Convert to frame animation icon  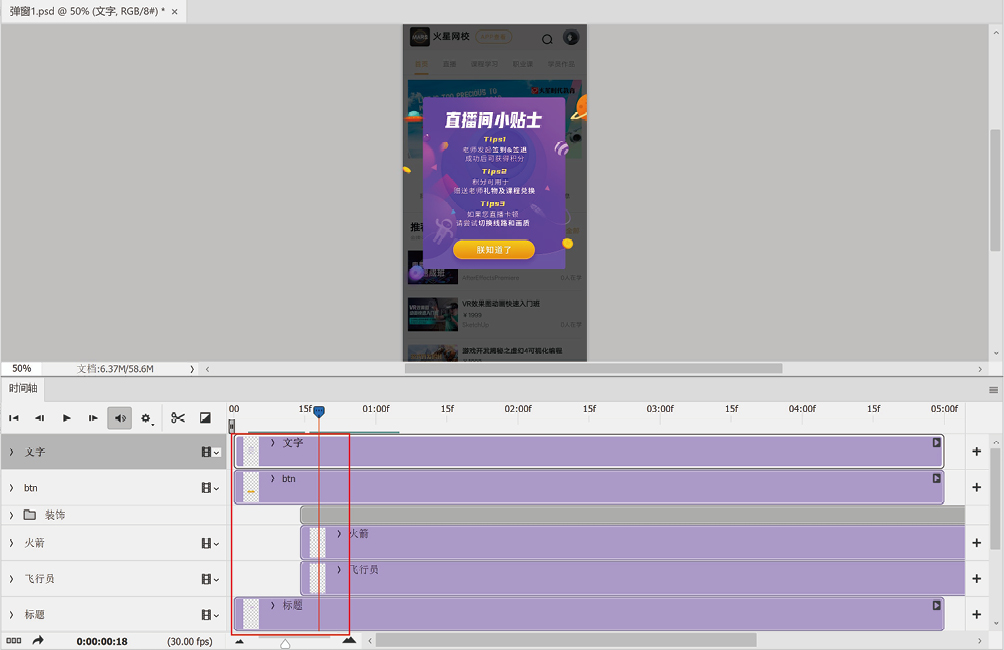coord(13,640)
